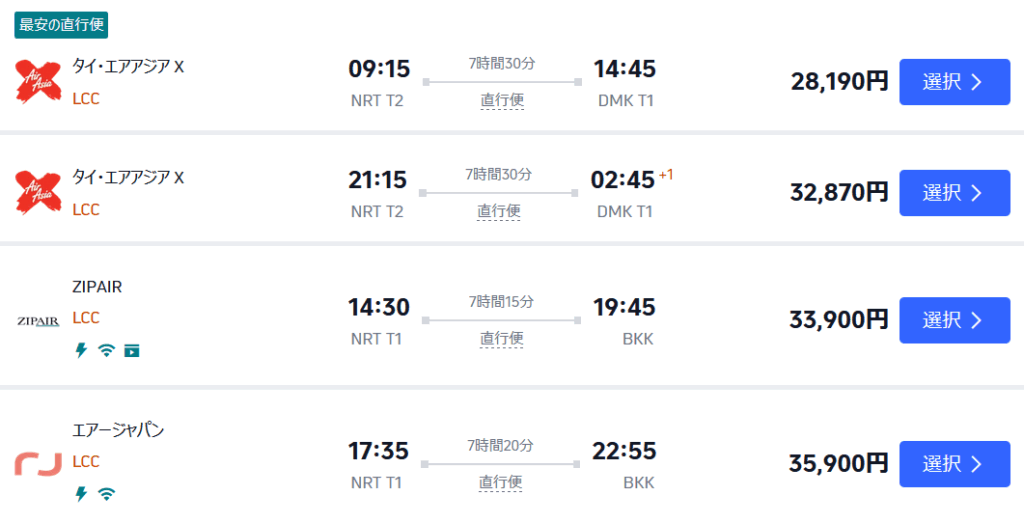This screenshot has width=1024, height=523.
Task: Click the ZIPAIR power outlet icon
Action: (x=81, y=350)
